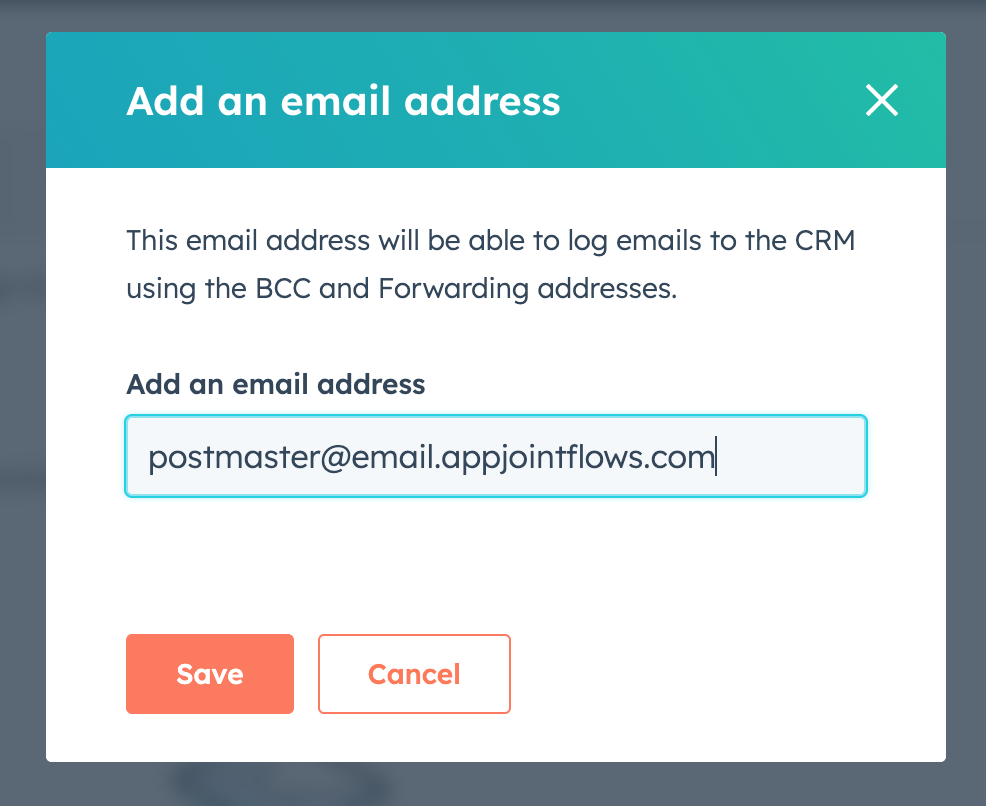The image size is (986, 806).
Task: Focus the email address input field
Action: (495, 457)
